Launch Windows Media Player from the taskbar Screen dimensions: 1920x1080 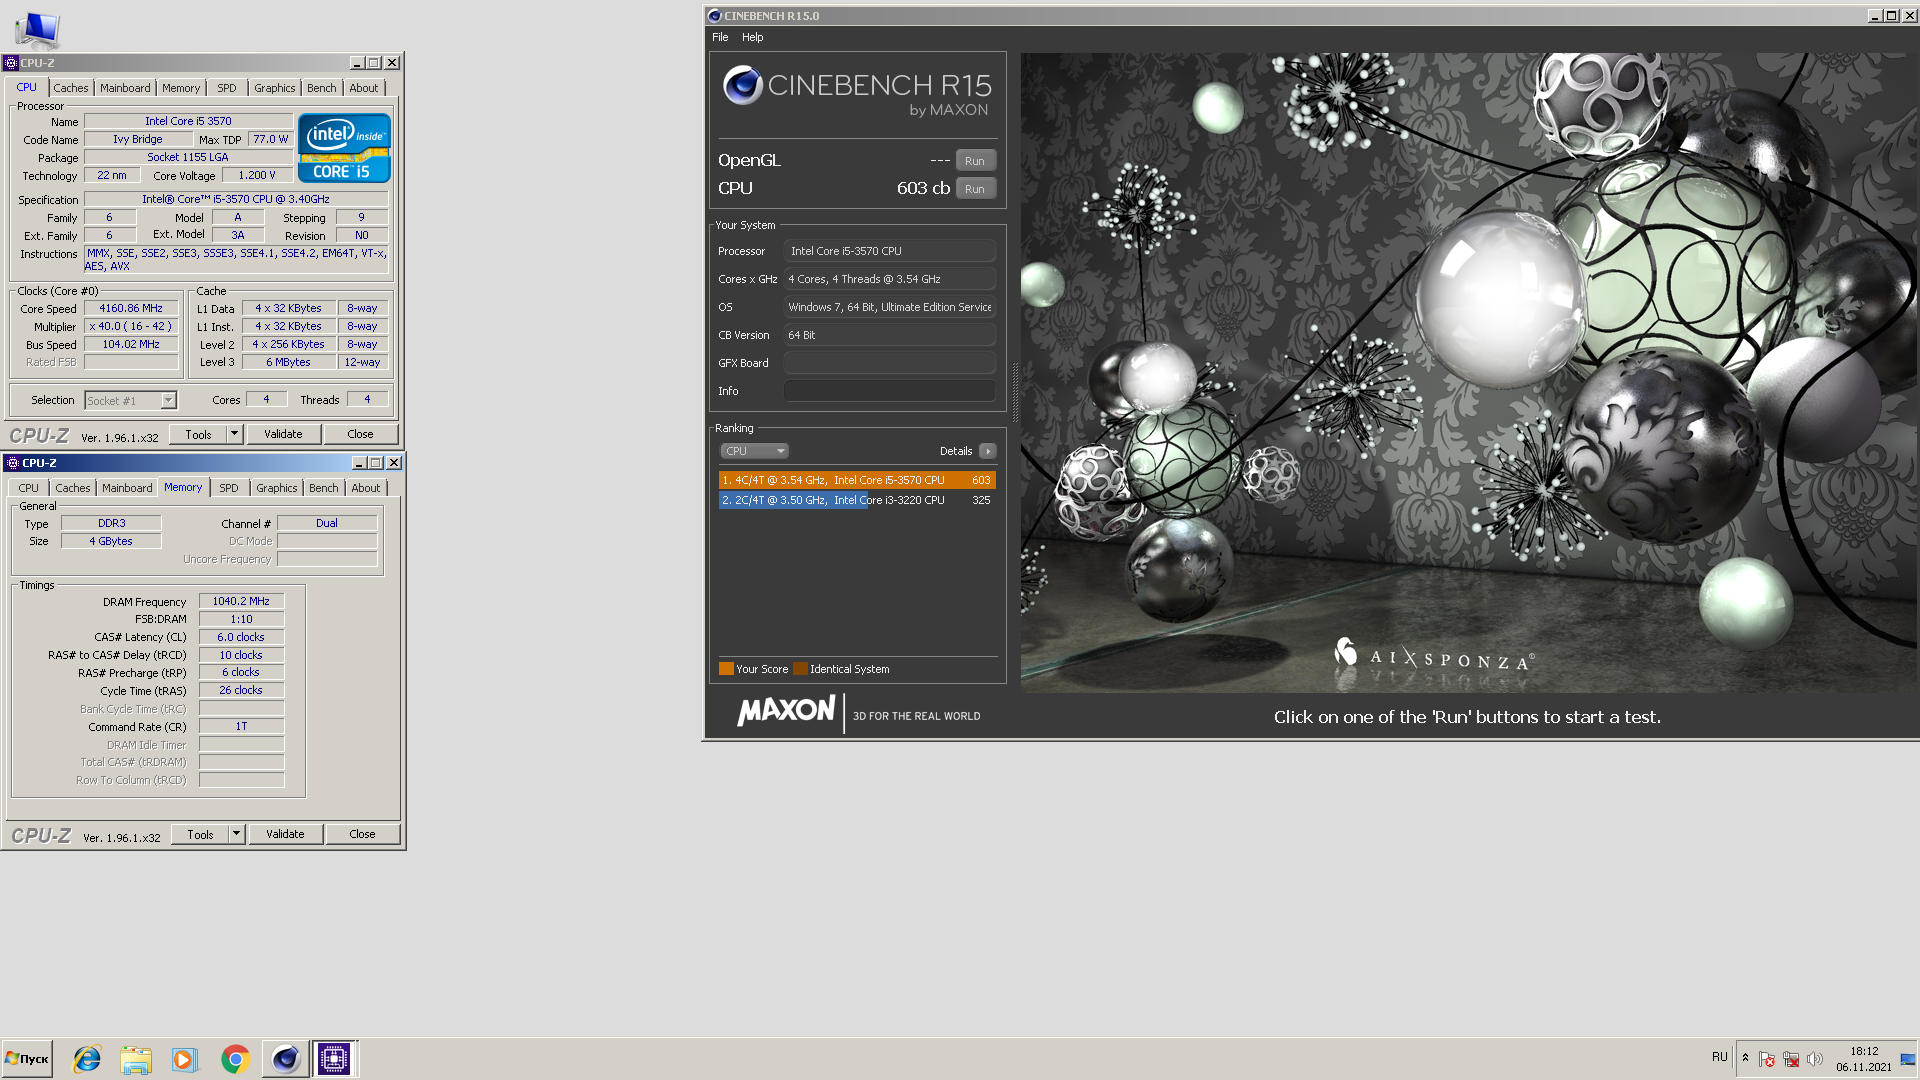(x=185, y=1059)
